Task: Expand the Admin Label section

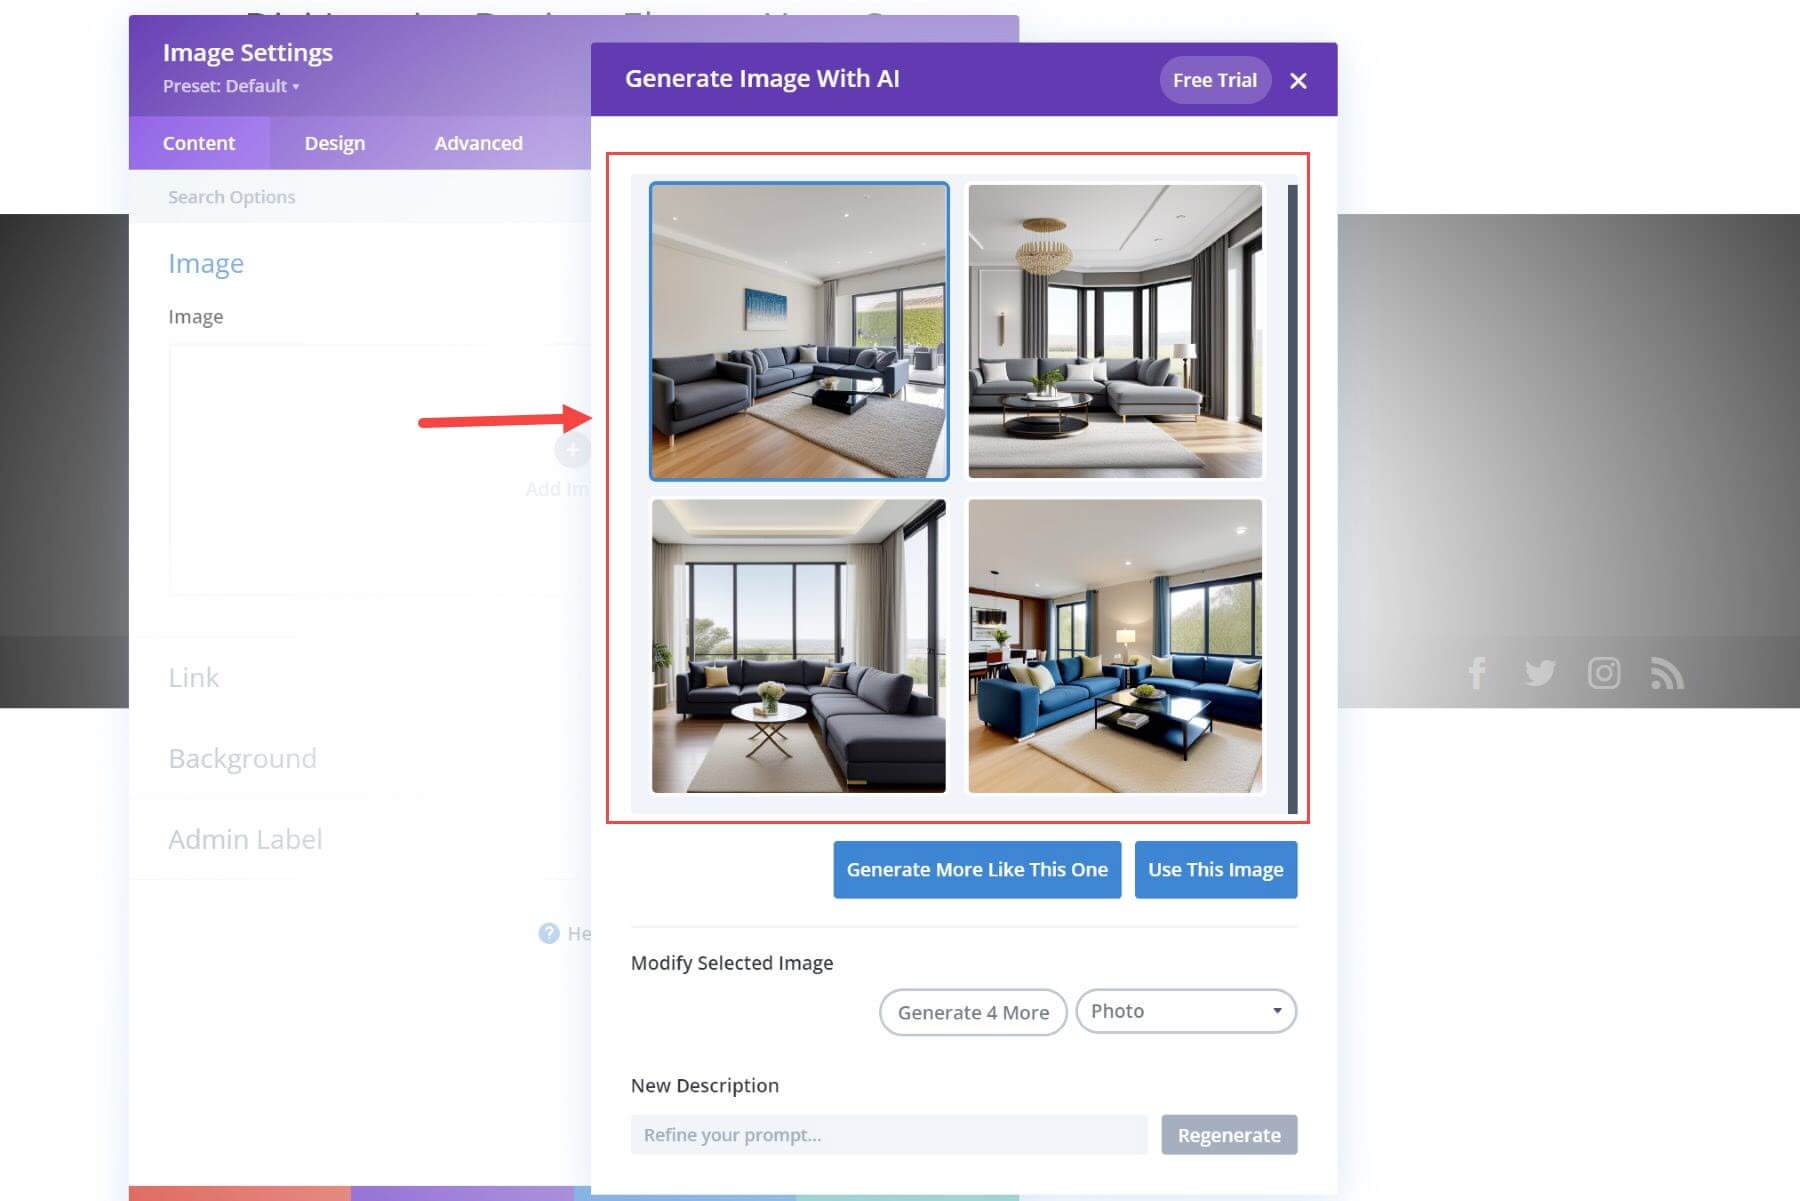Action: (x=245, y=839)
